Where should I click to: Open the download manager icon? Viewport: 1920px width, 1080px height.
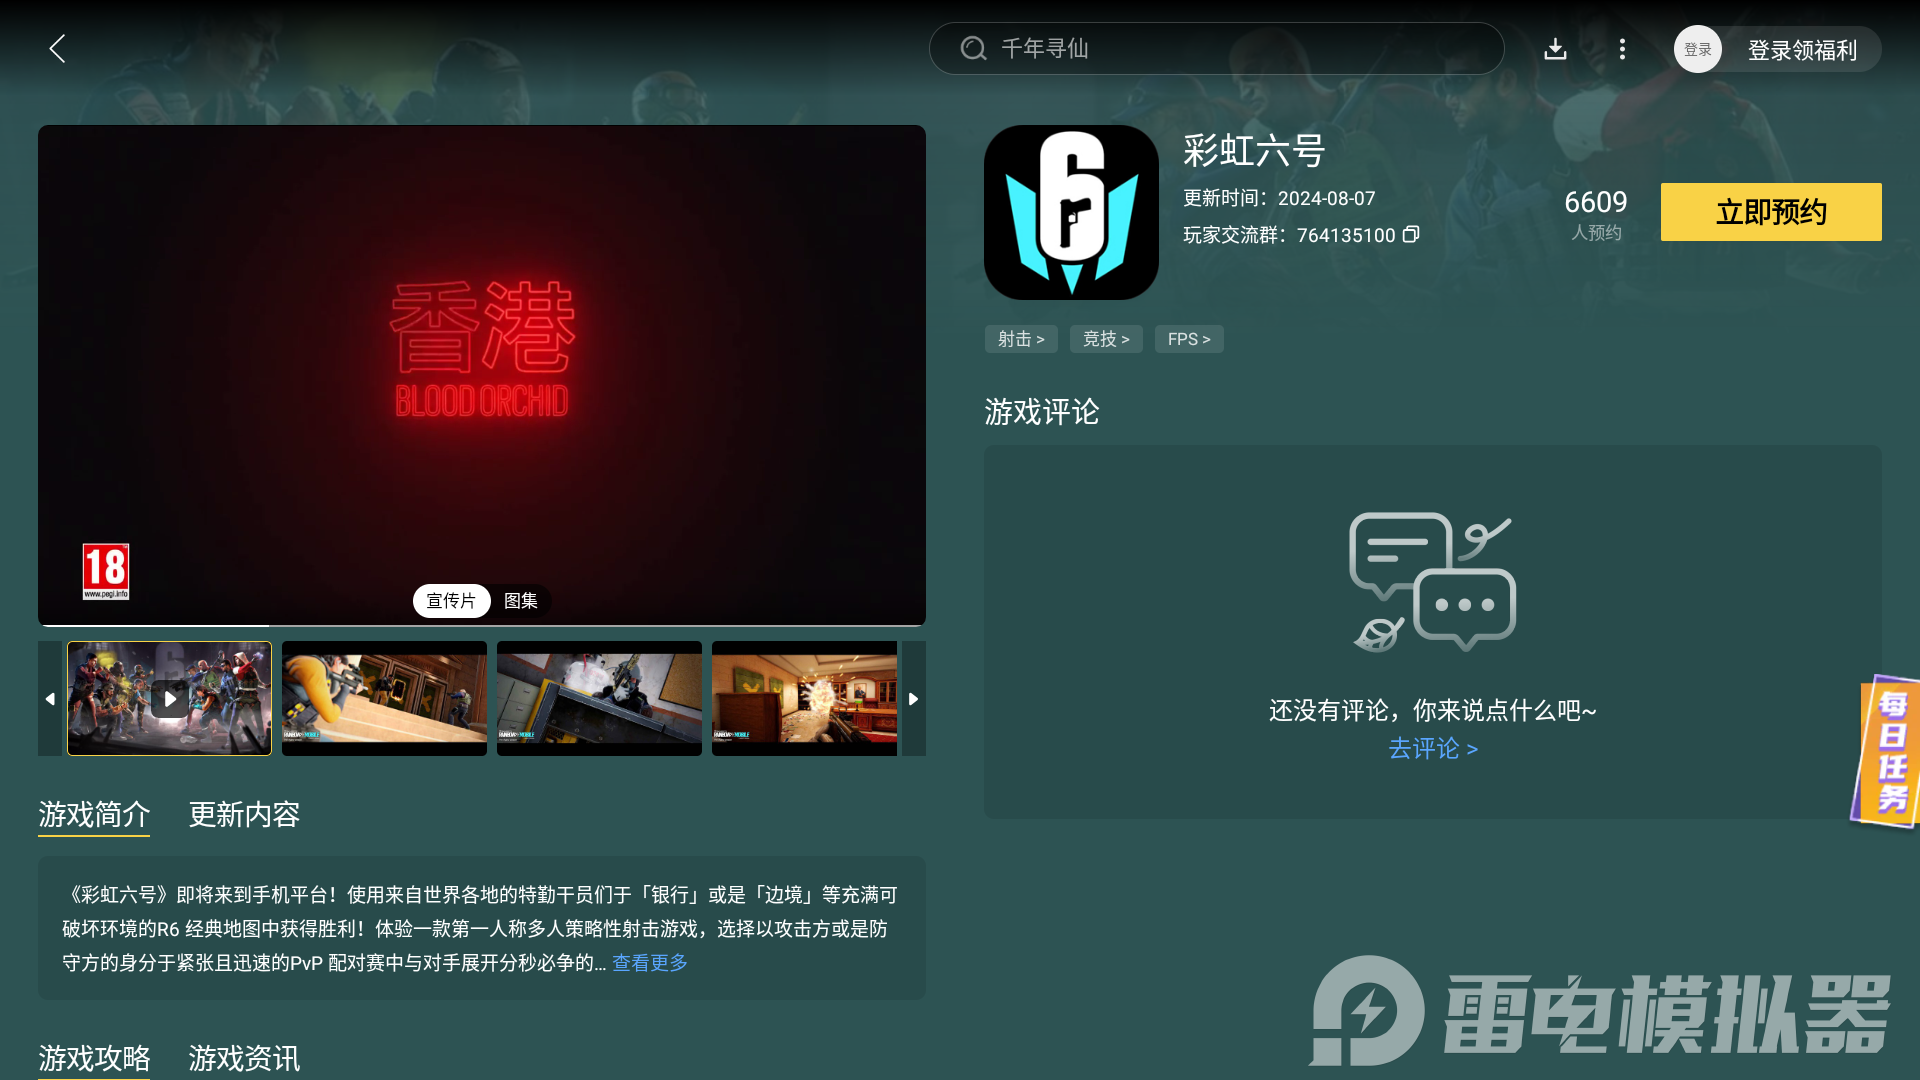coord(1555,49)
